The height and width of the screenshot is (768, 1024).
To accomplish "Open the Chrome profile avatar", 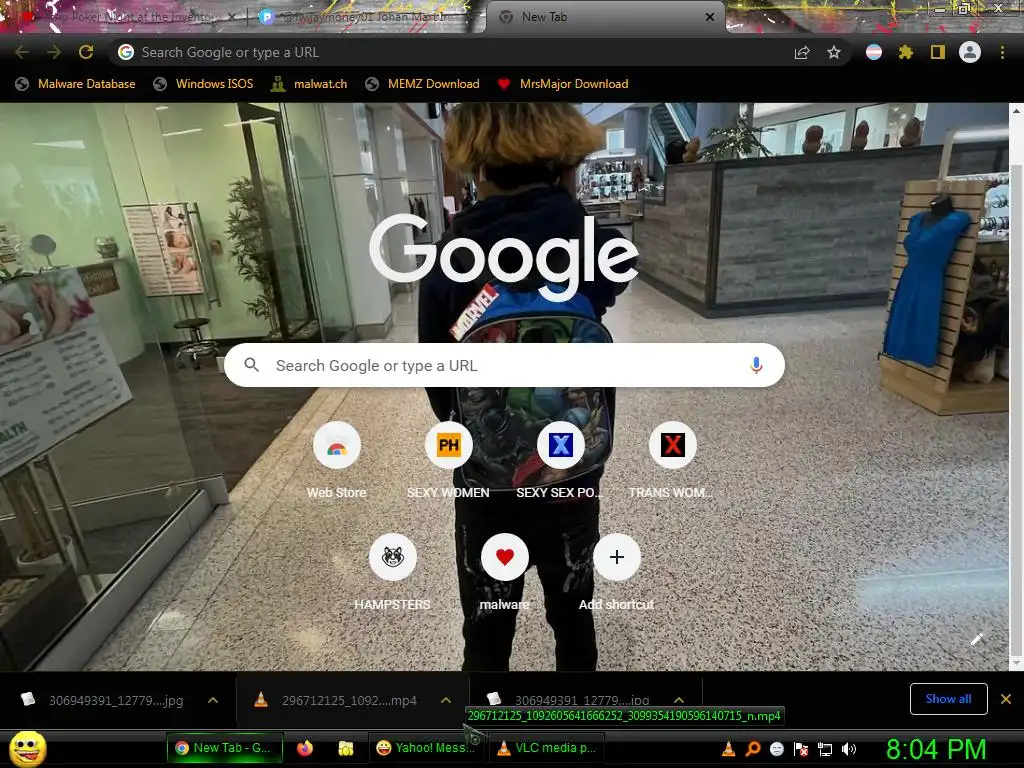I will click(970, 52).
